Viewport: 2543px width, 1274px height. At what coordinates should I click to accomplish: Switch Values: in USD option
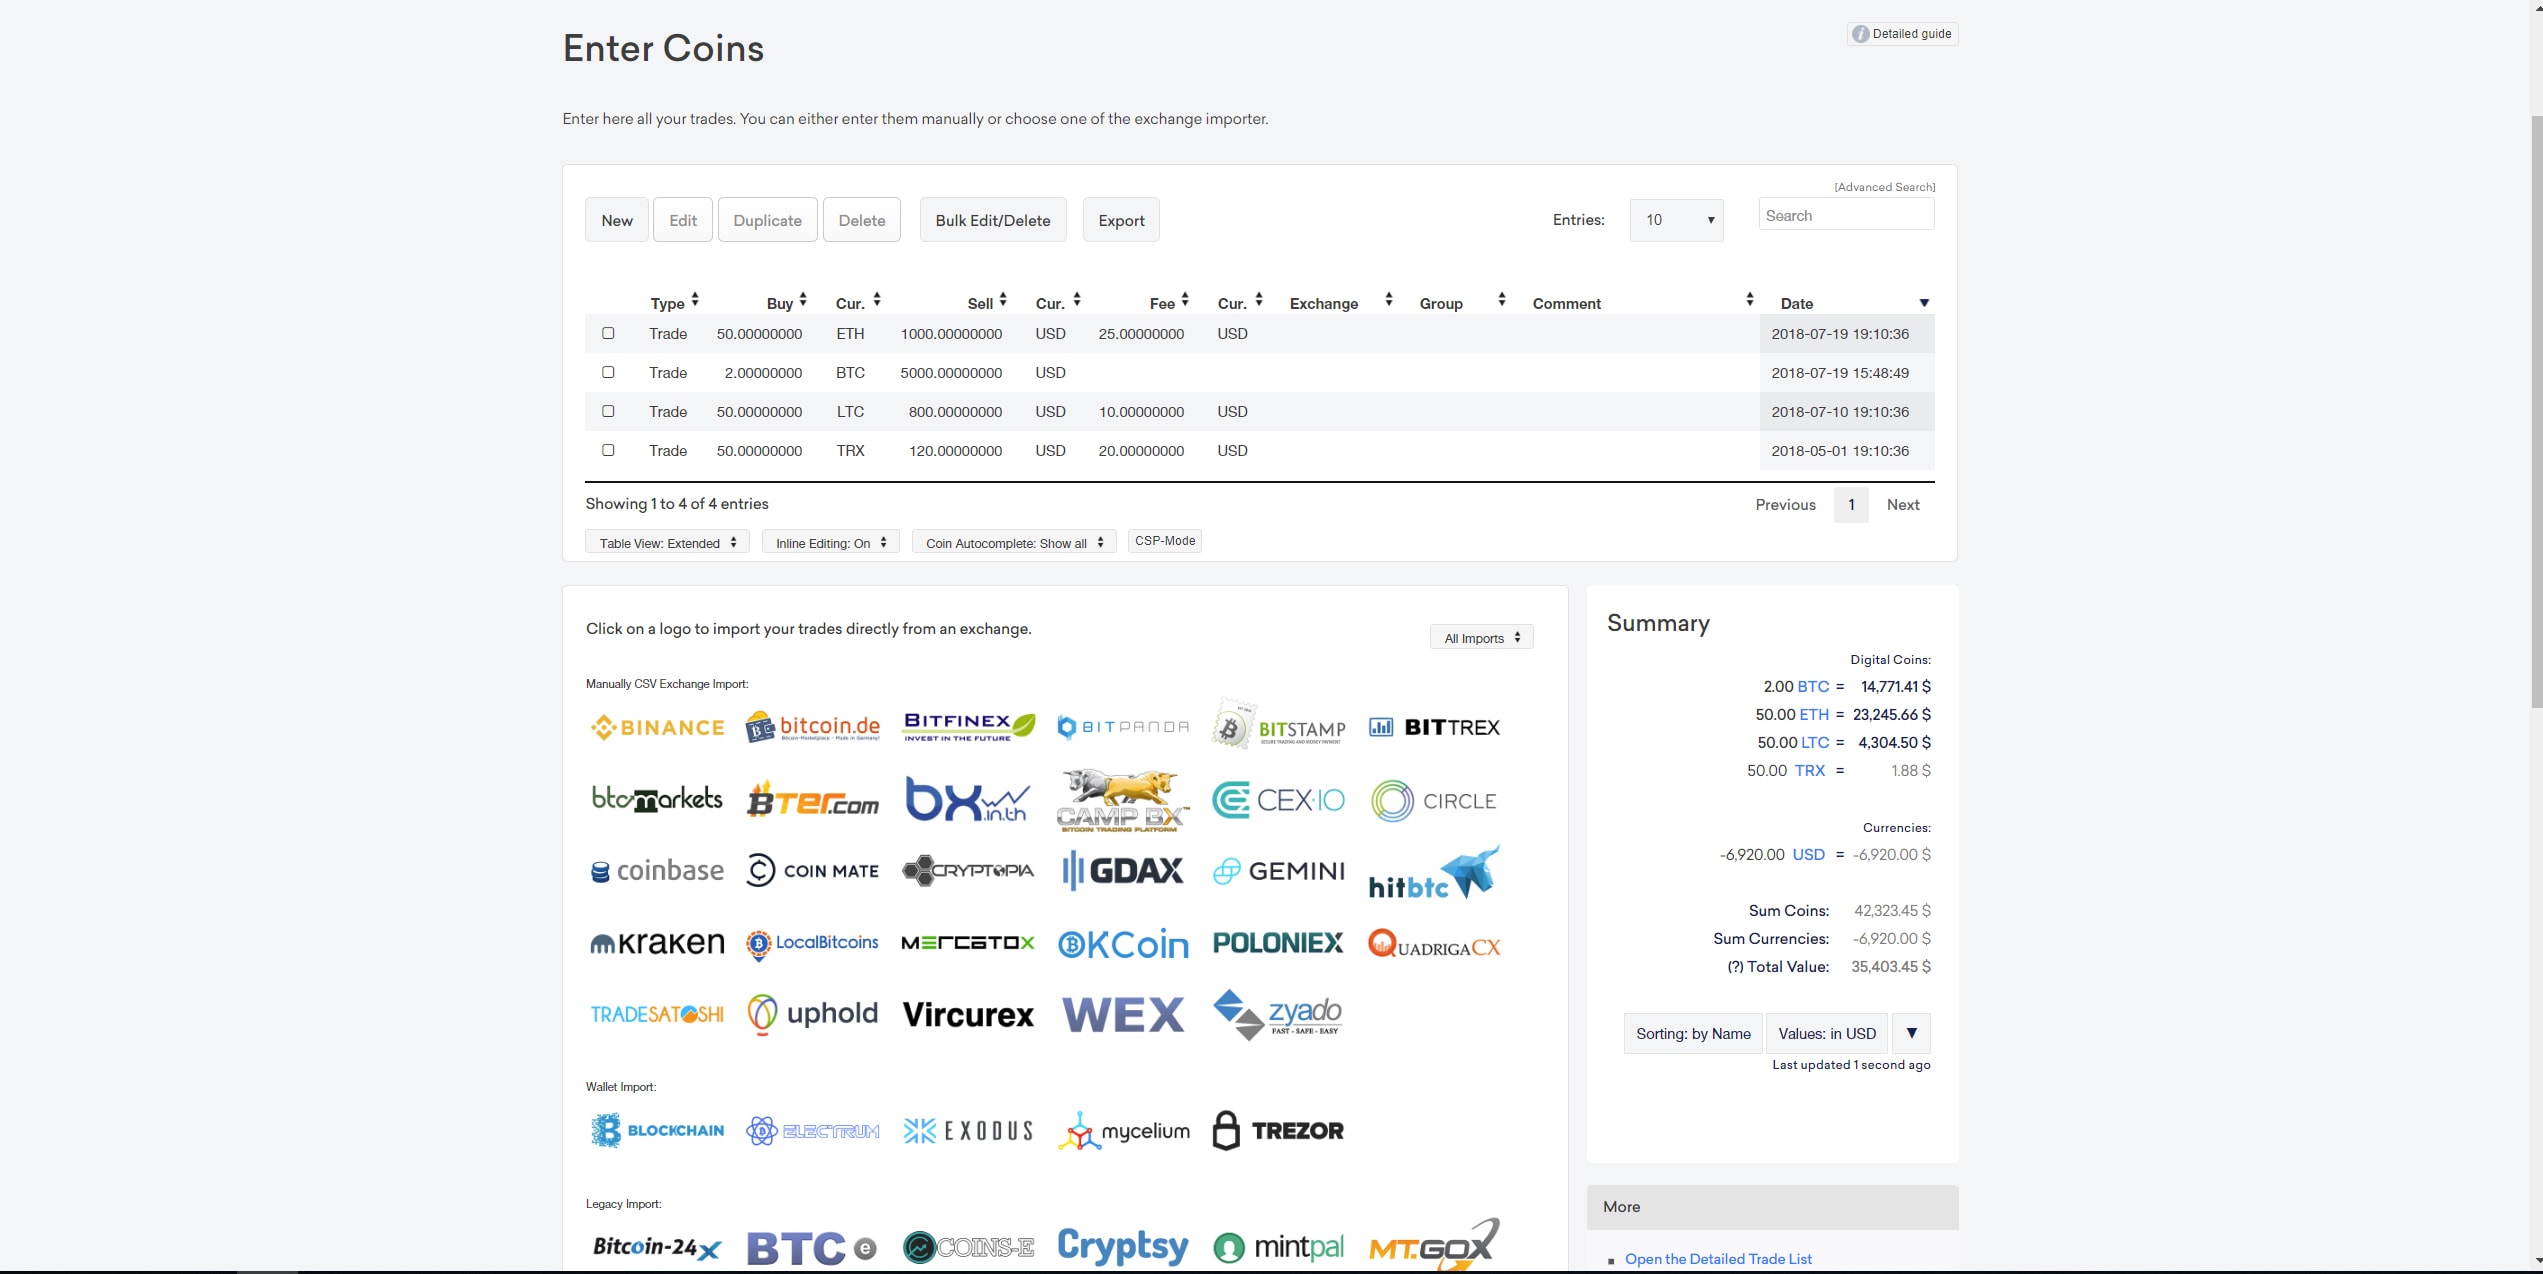point(1827,1033)
